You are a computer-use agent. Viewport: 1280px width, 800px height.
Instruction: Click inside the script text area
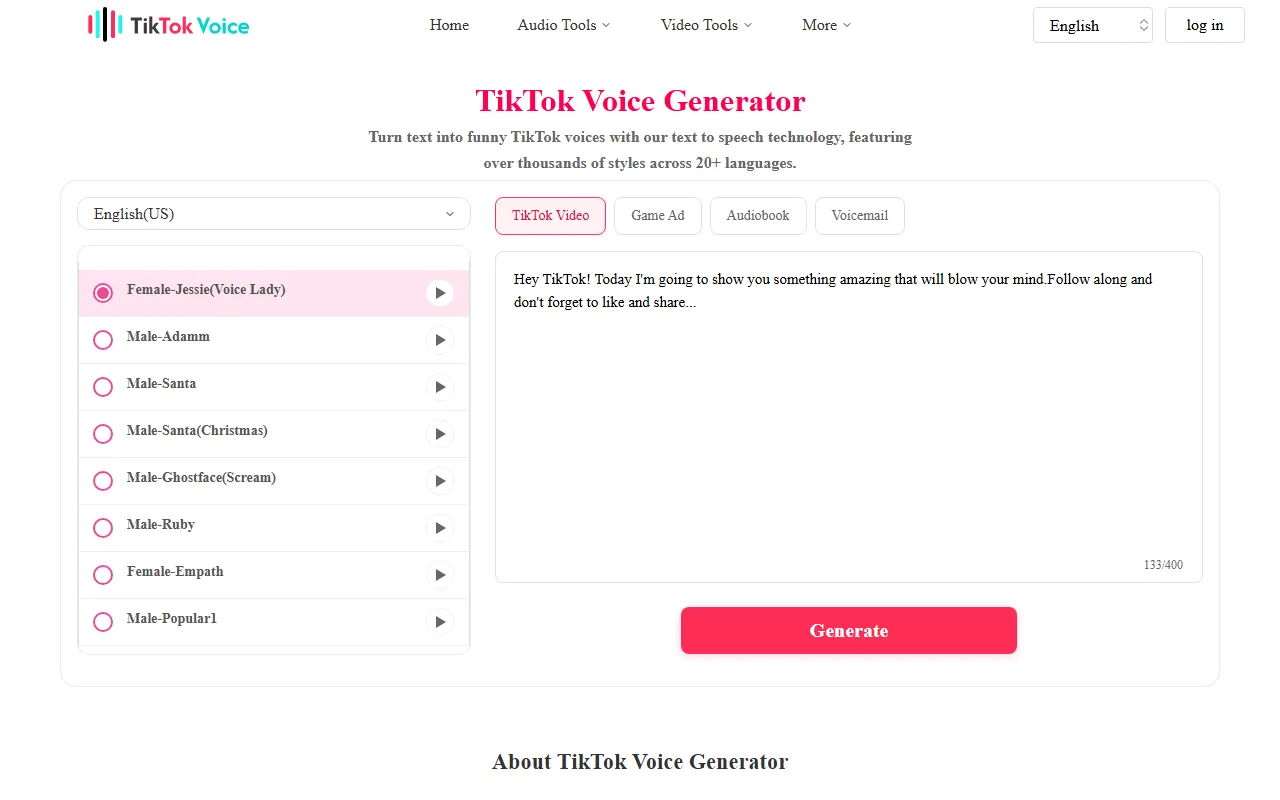[848, 420]
